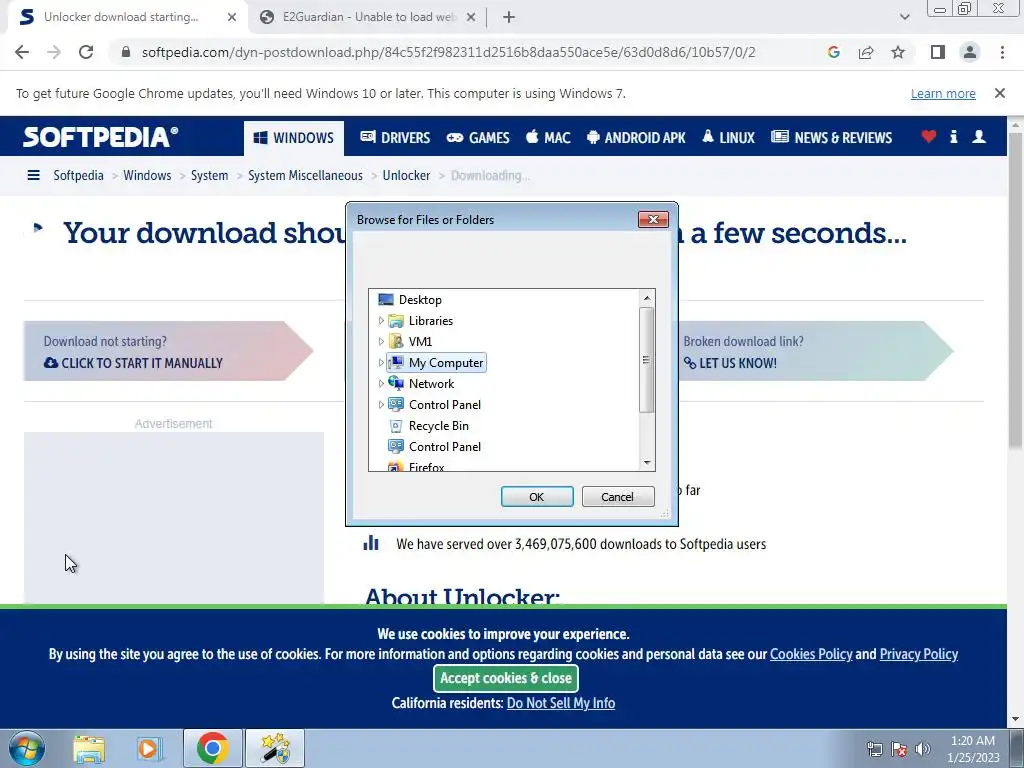Open Windows Media Player from taskbar
This screenshot has width=1024, height=768.
click(149, 749)
